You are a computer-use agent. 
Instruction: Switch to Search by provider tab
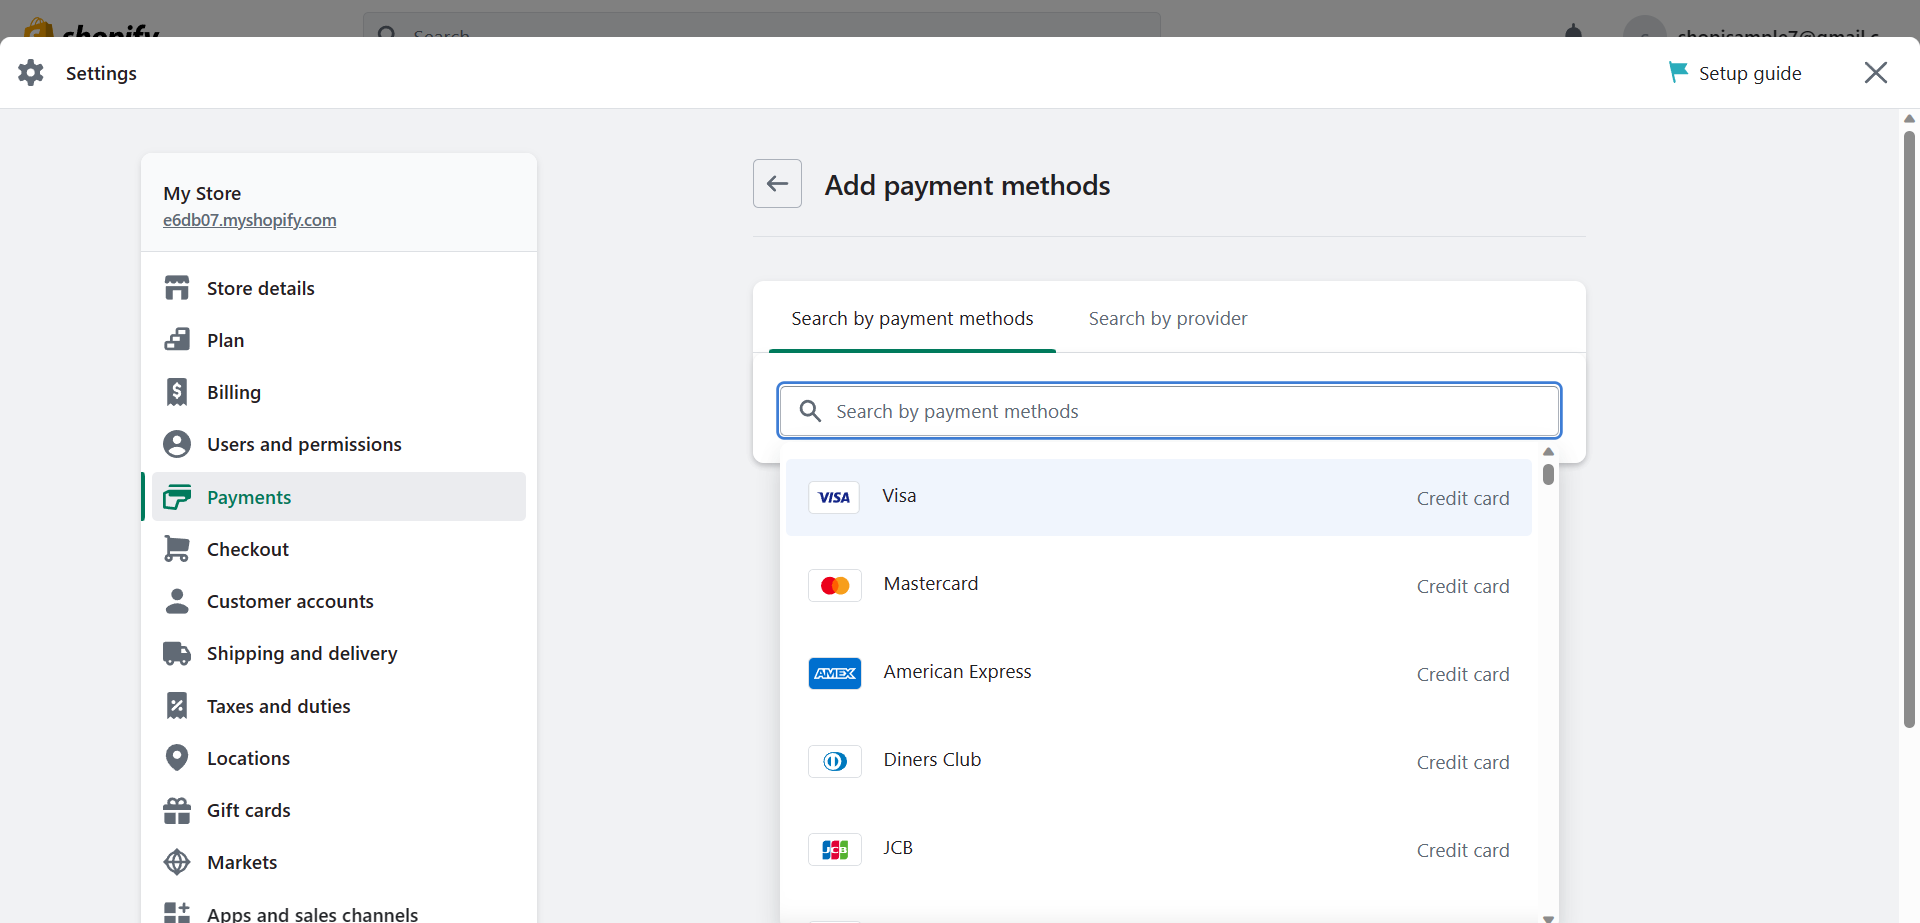1168,318
